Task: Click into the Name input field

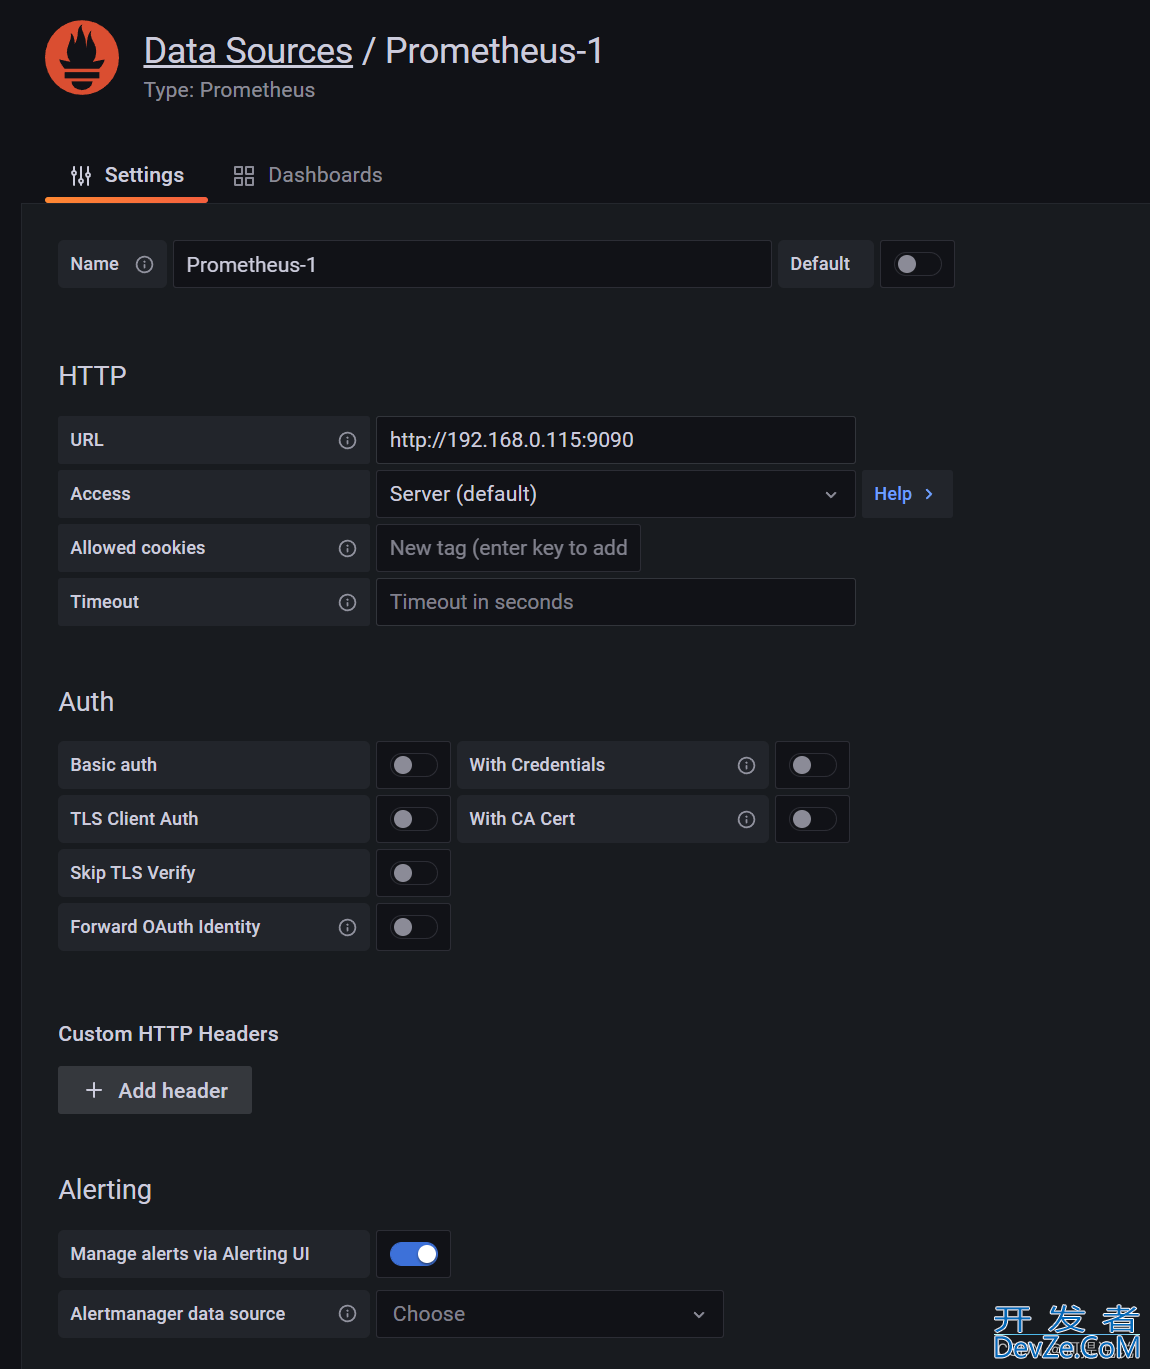Action: (472, 264)
